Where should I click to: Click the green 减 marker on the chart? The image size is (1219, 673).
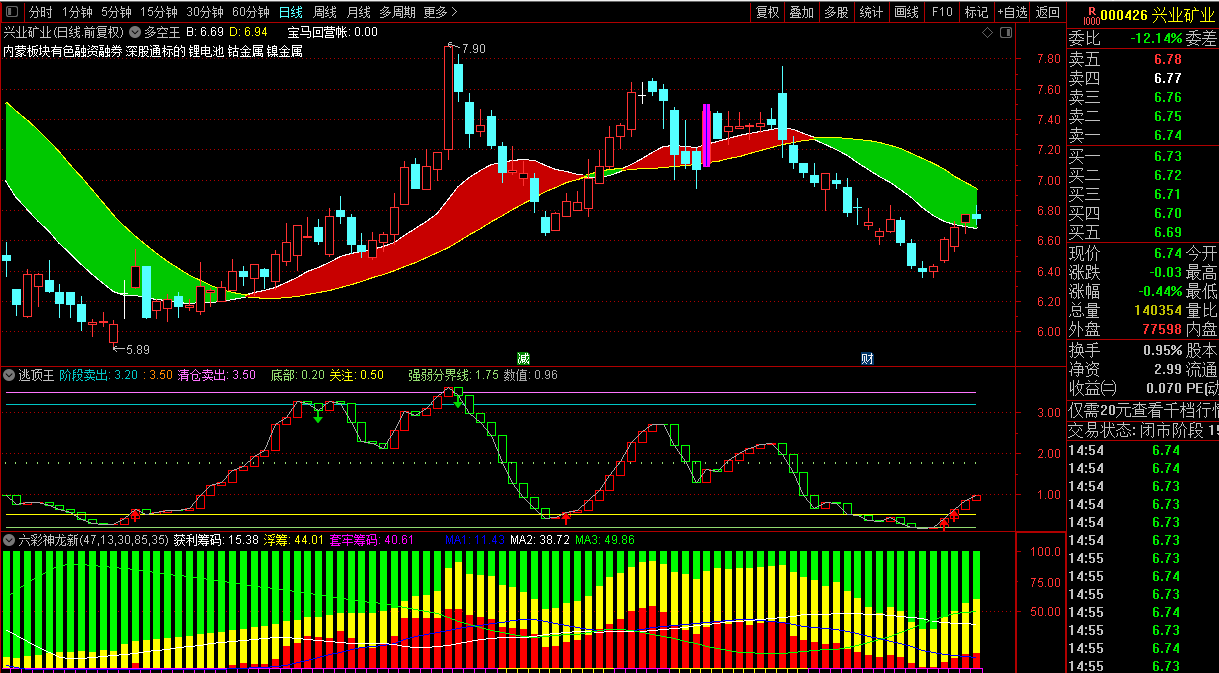tap(522, 358)
